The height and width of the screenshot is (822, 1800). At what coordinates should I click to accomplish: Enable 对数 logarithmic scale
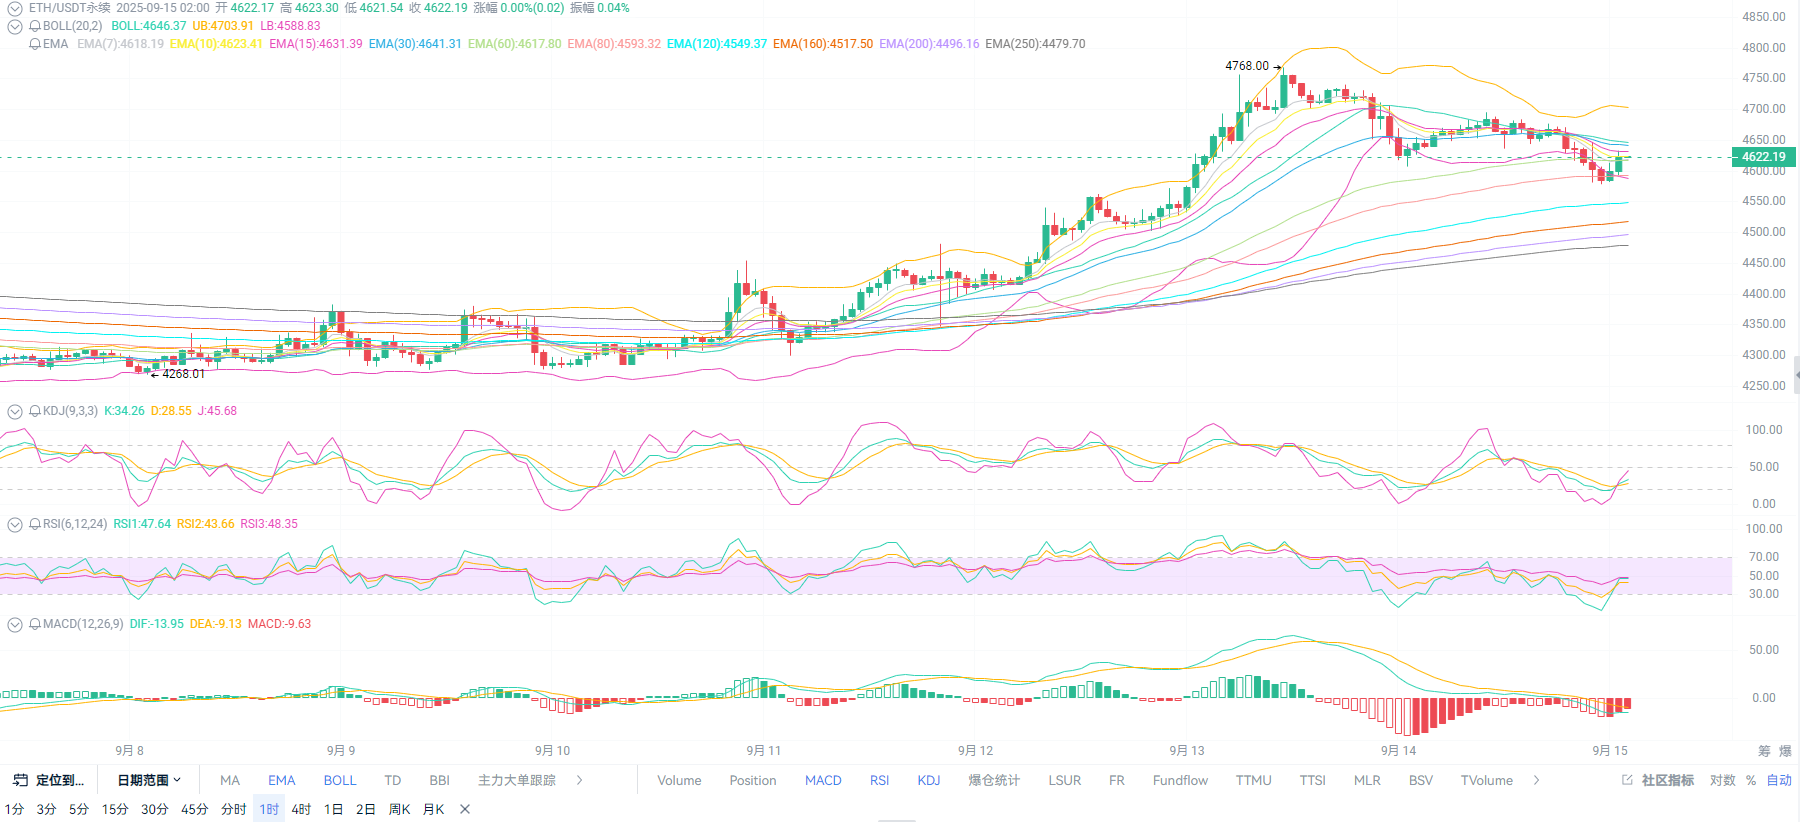point(1722,780)
